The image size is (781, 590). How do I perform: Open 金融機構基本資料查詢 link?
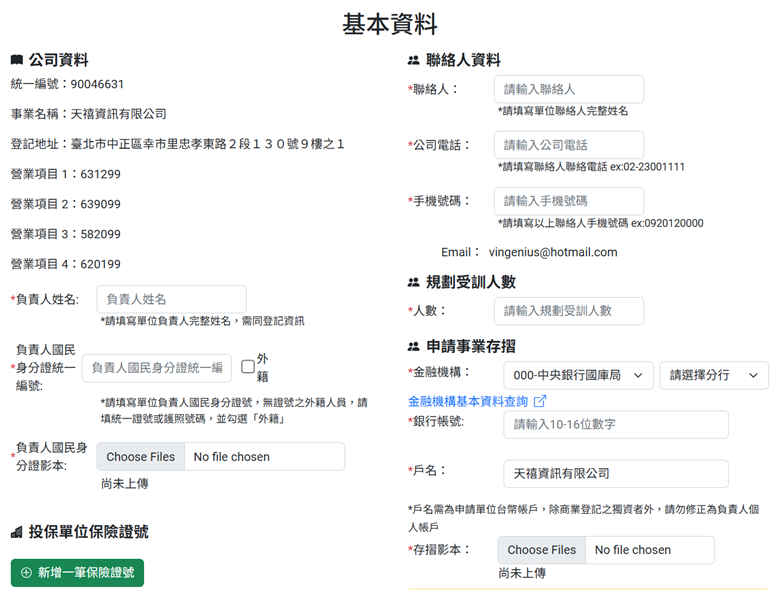click(x=467, y=401)
